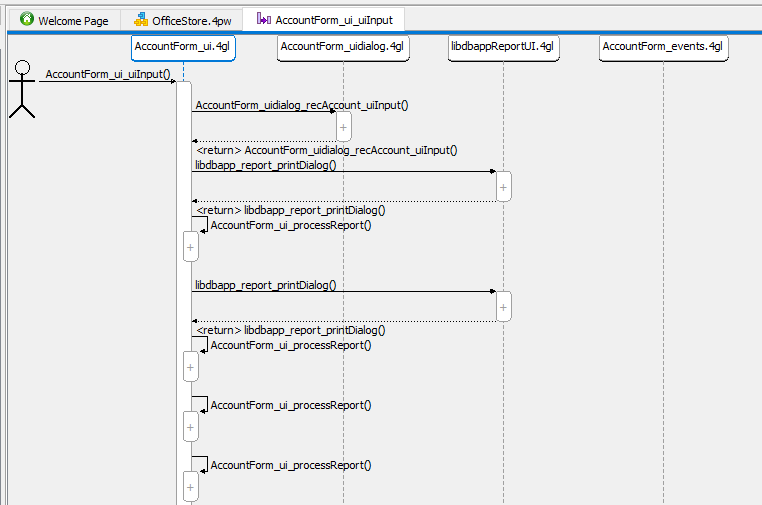This screenshot has height=505, width=762.
Task: Select the actor stick figure
Action: coord(22,89)
